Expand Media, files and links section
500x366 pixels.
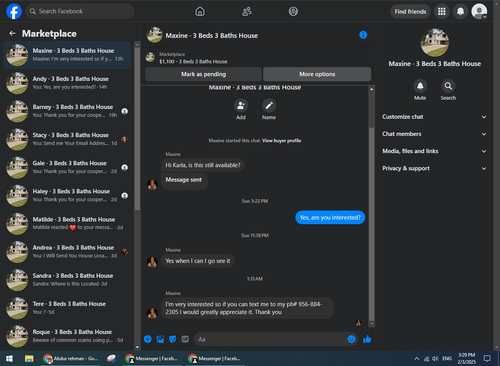click(x=434, y=151)
